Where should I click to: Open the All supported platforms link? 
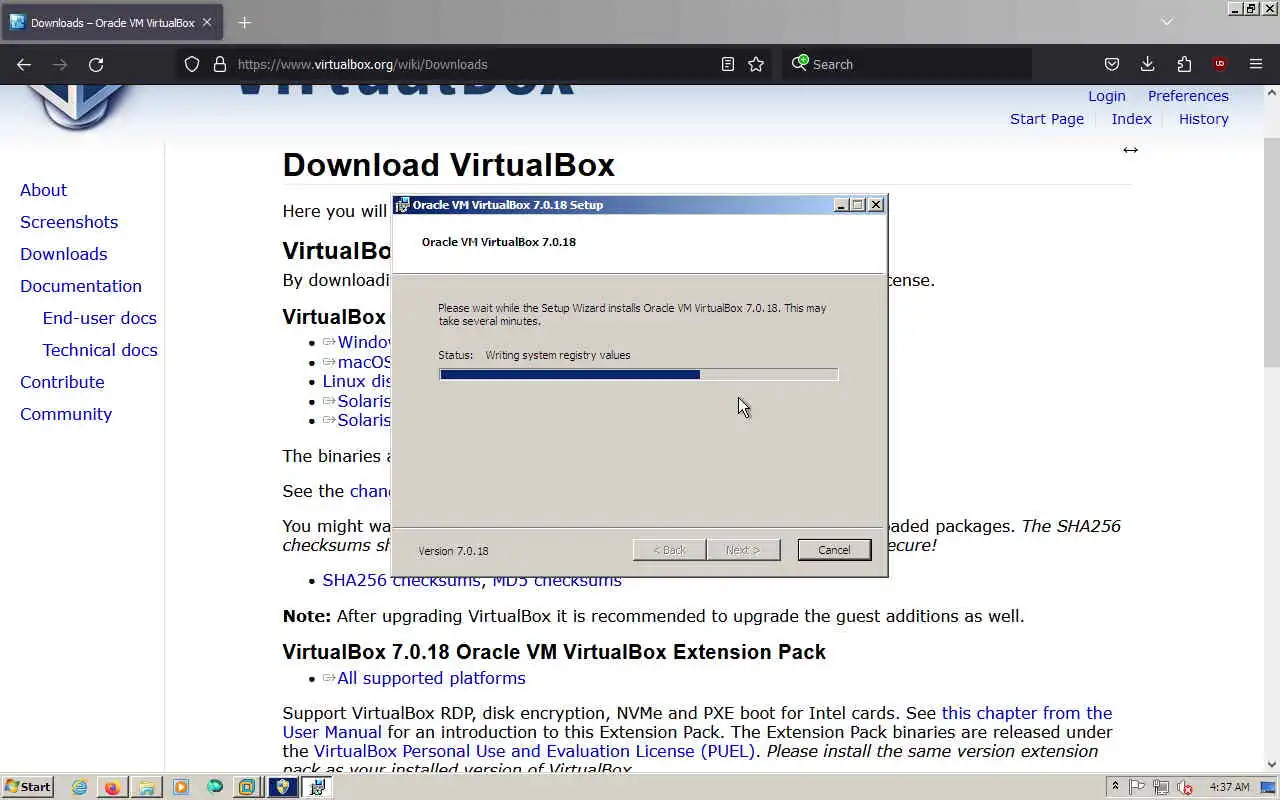(x=431, y=678)
